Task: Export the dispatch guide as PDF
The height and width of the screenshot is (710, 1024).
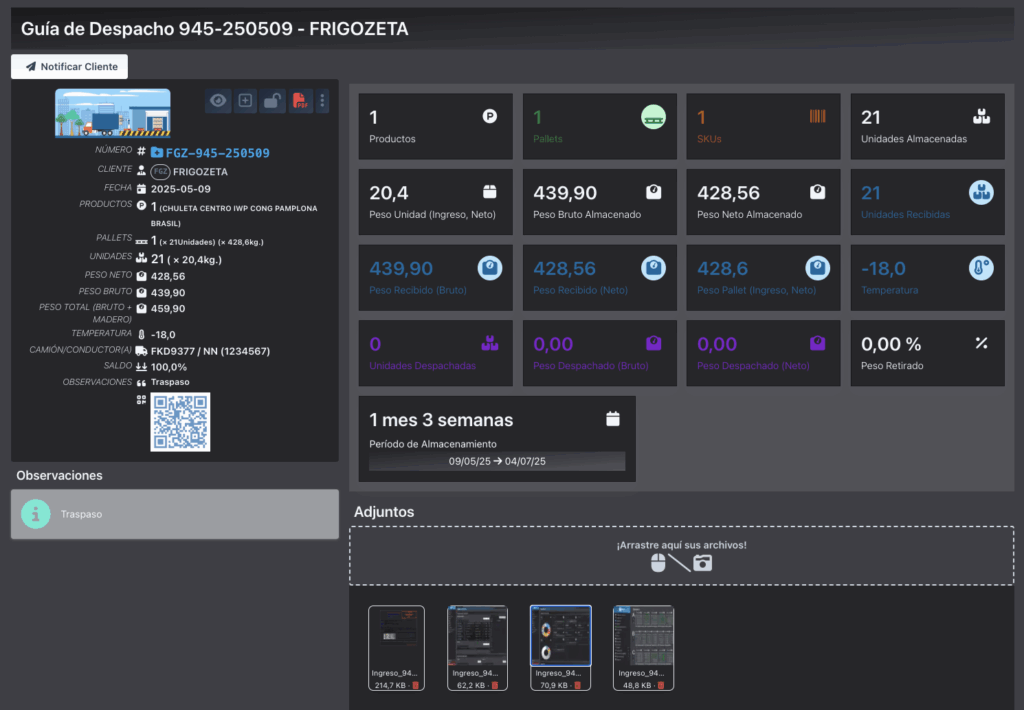Action: coord(300,101)
